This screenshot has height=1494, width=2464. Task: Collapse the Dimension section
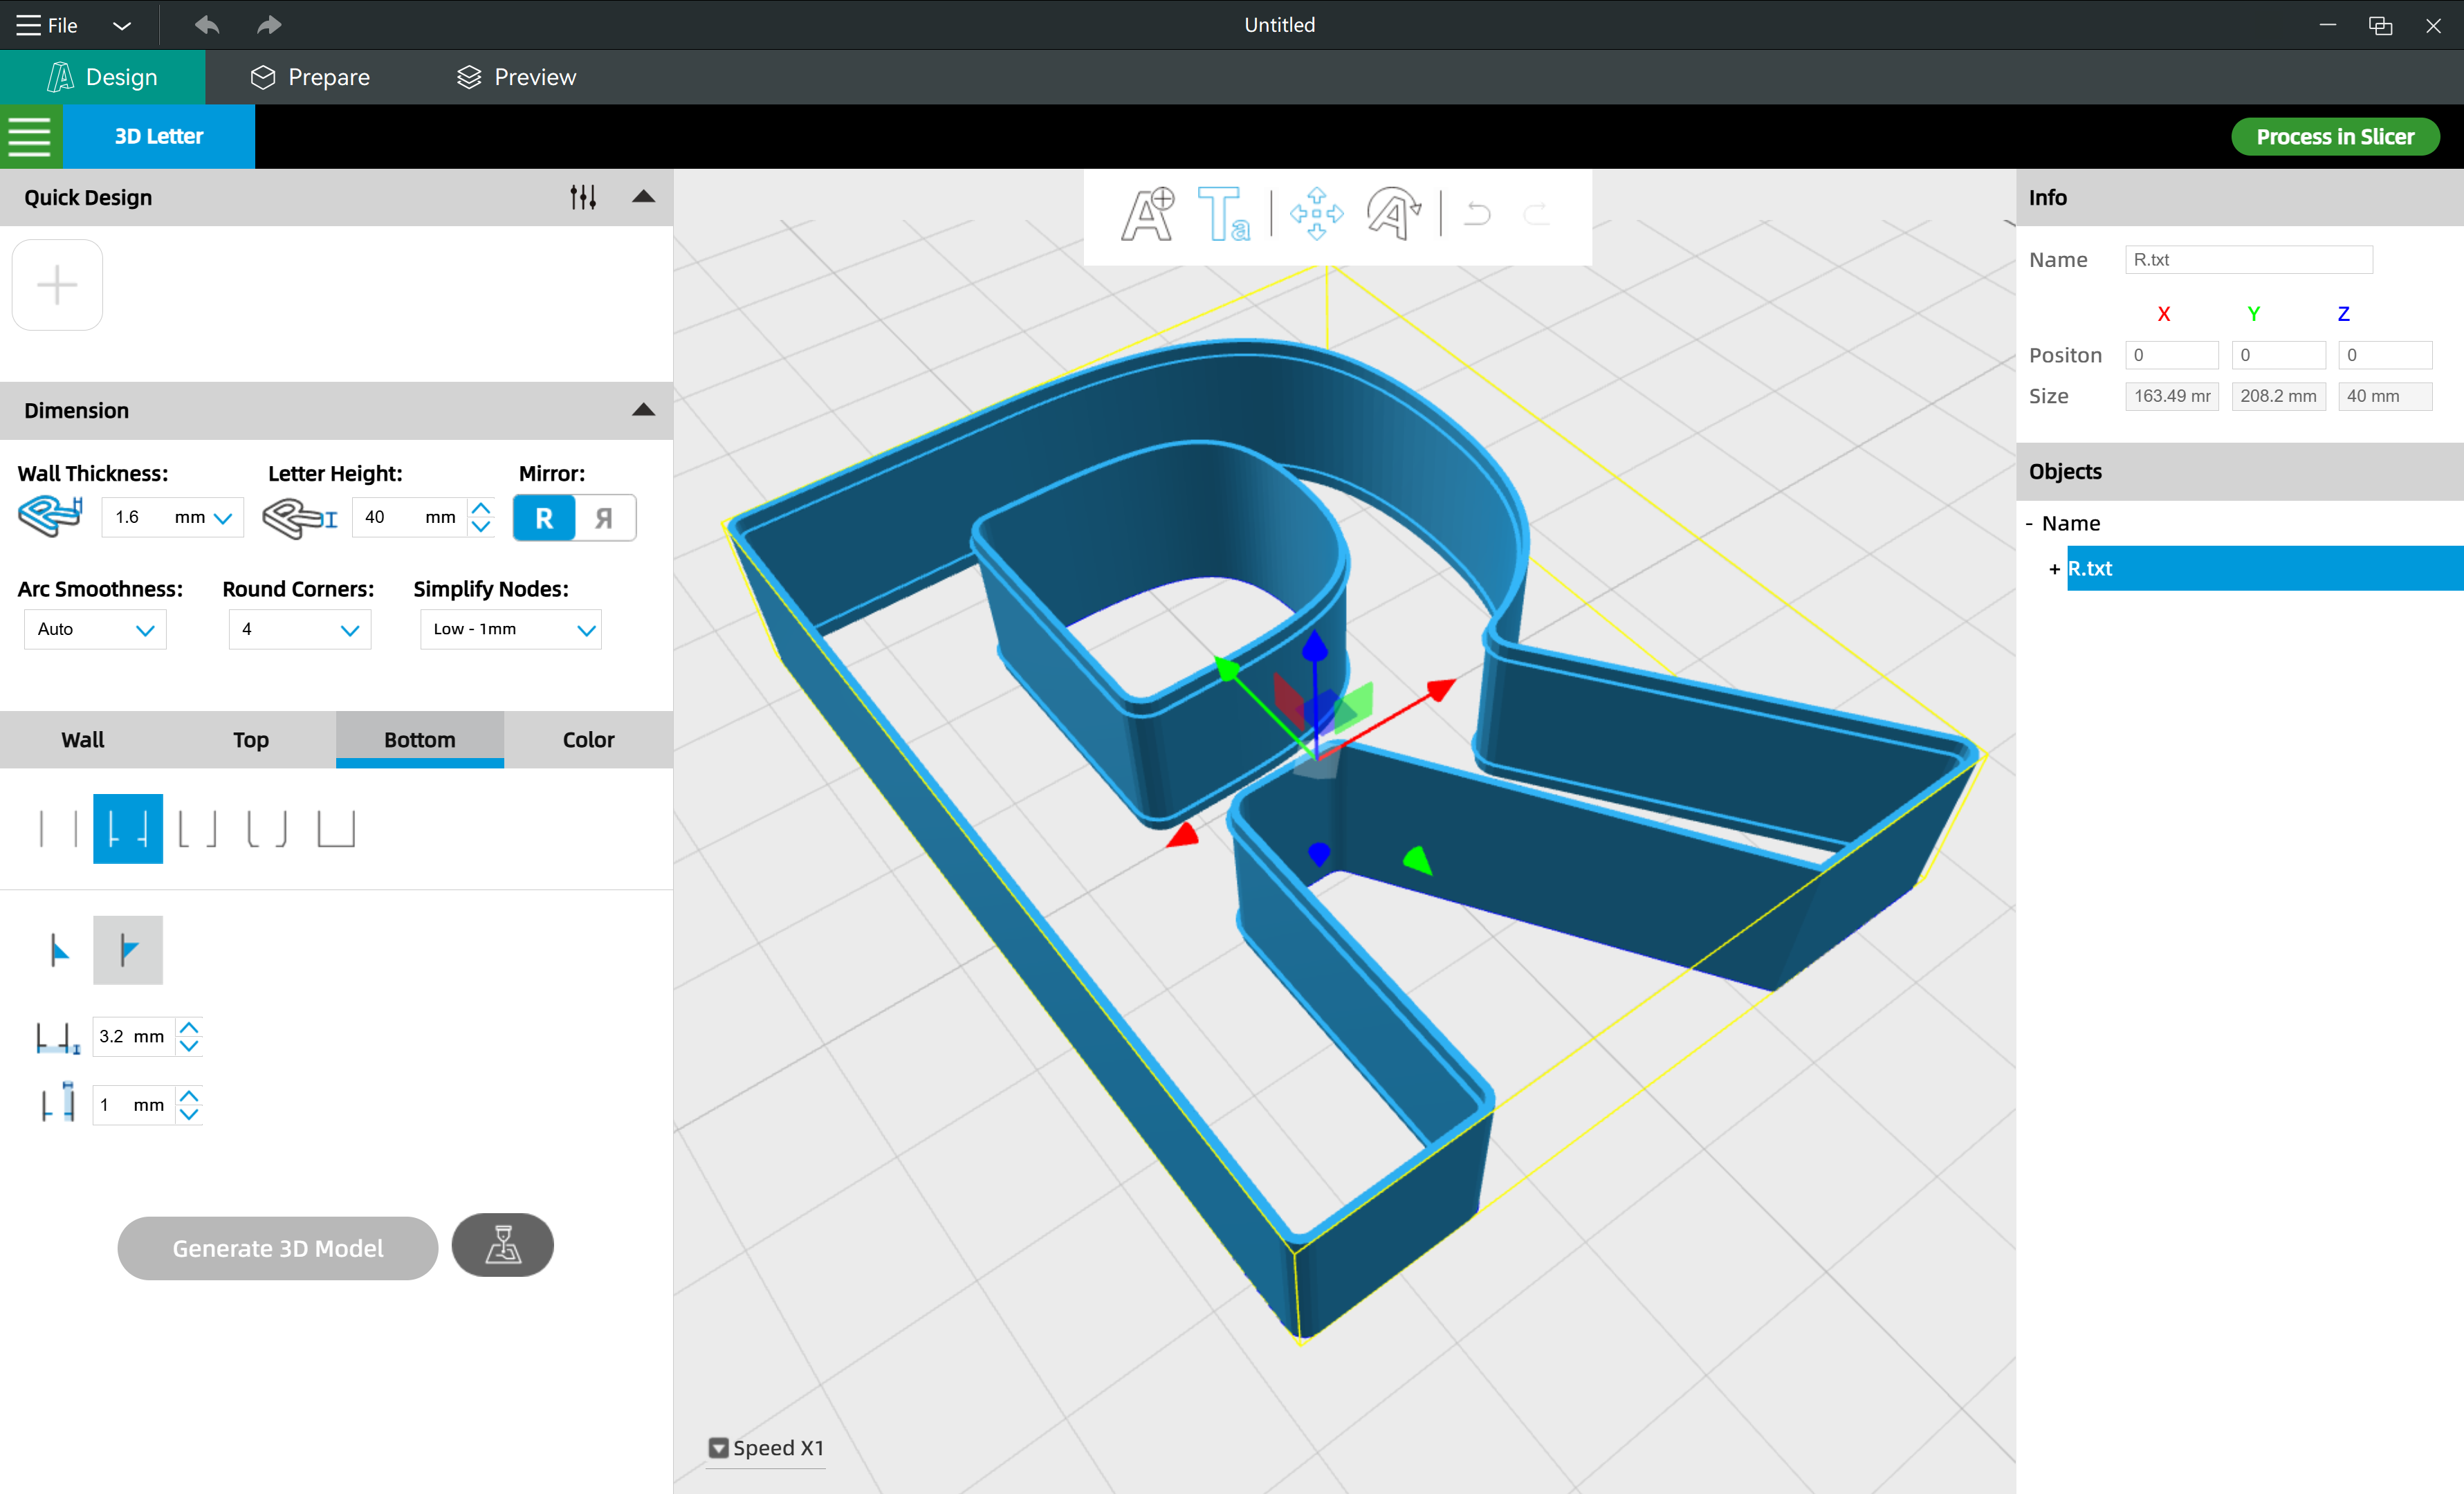coord(644,410)
